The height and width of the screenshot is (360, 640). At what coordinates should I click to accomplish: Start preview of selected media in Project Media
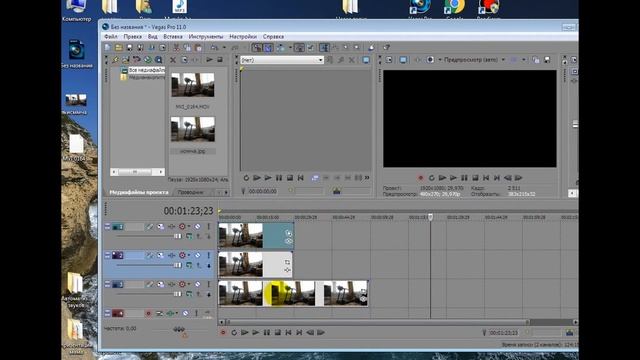point(209,60)
